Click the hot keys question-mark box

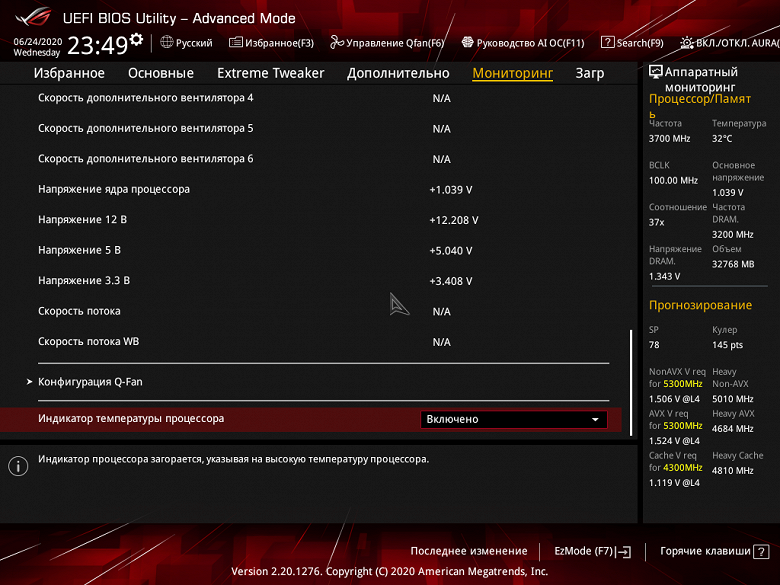click(x=761, y=552)
